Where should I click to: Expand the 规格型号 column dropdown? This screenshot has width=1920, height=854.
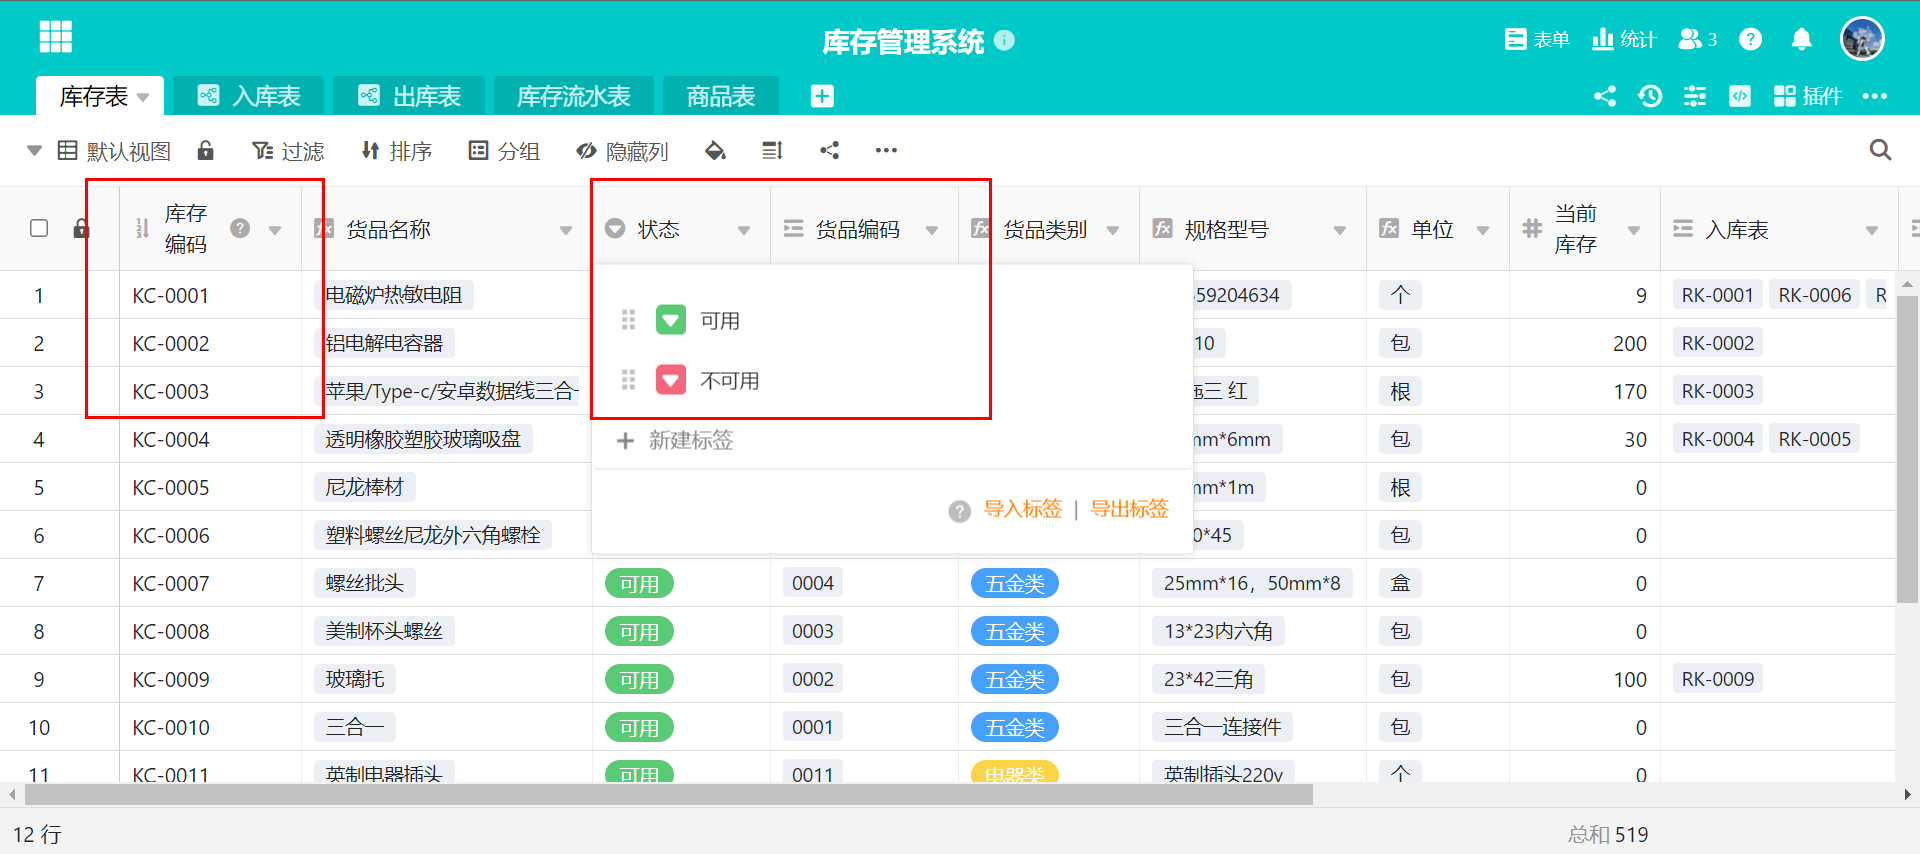1340,230
